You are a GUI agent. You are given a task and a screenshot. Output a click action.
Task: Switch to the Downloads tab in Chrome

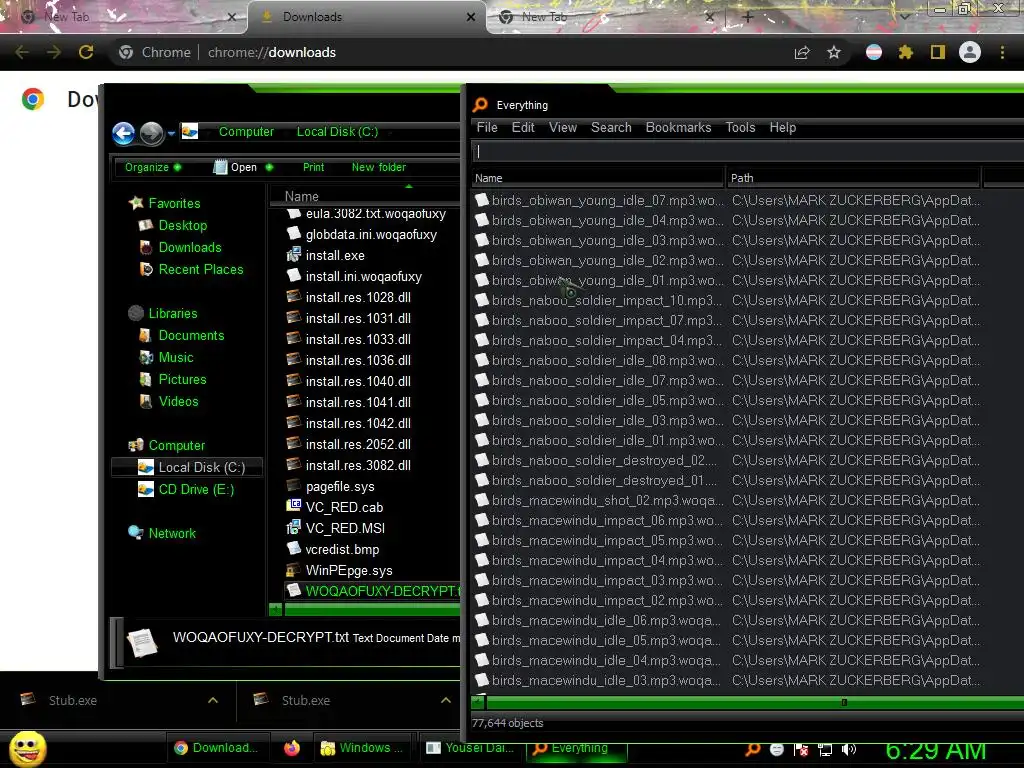pos(366,17)
